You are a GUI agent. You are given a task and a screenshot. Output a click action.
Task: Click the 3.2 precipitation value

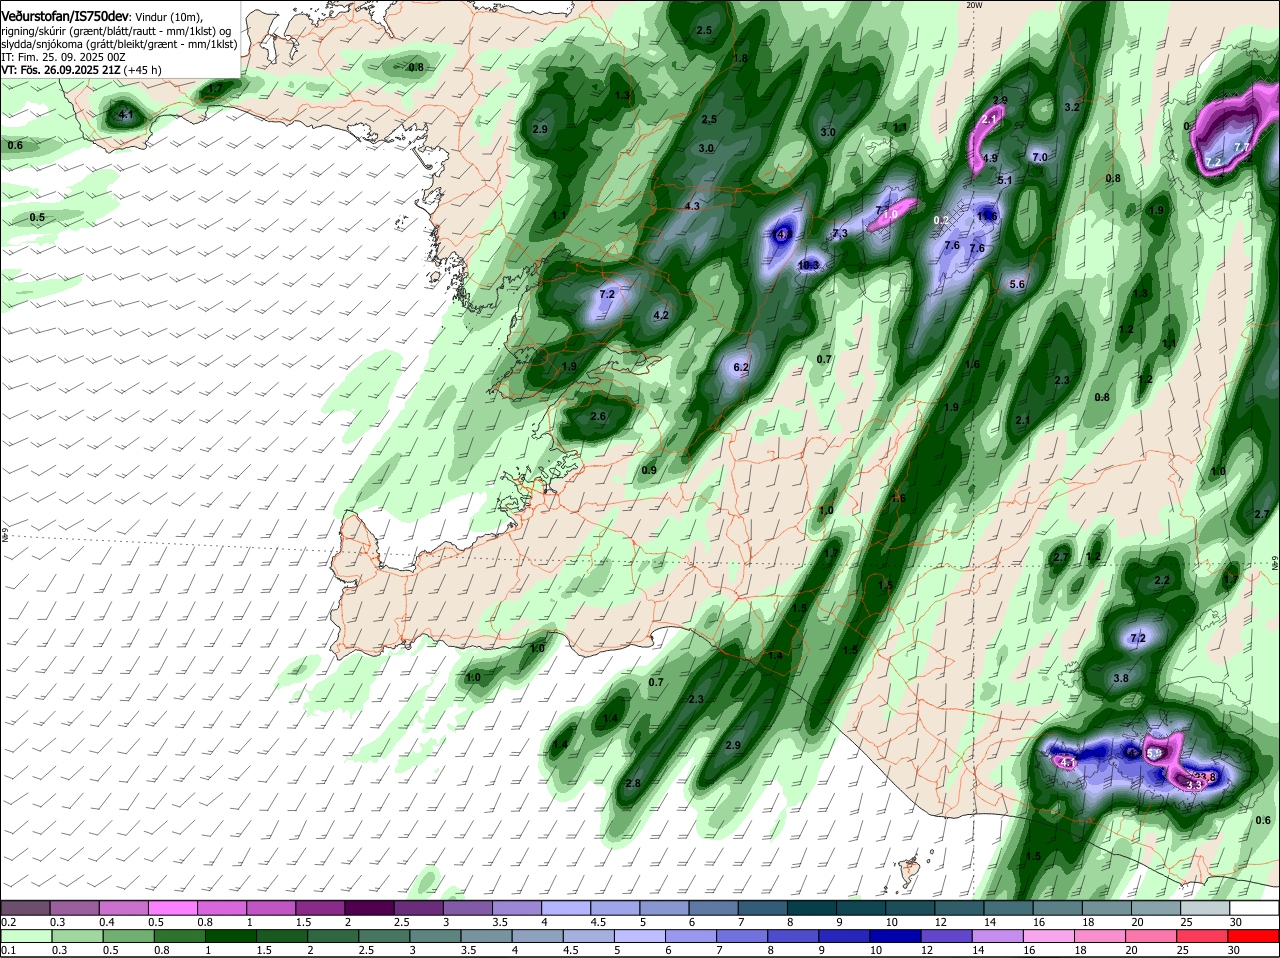click(1072, 106)
